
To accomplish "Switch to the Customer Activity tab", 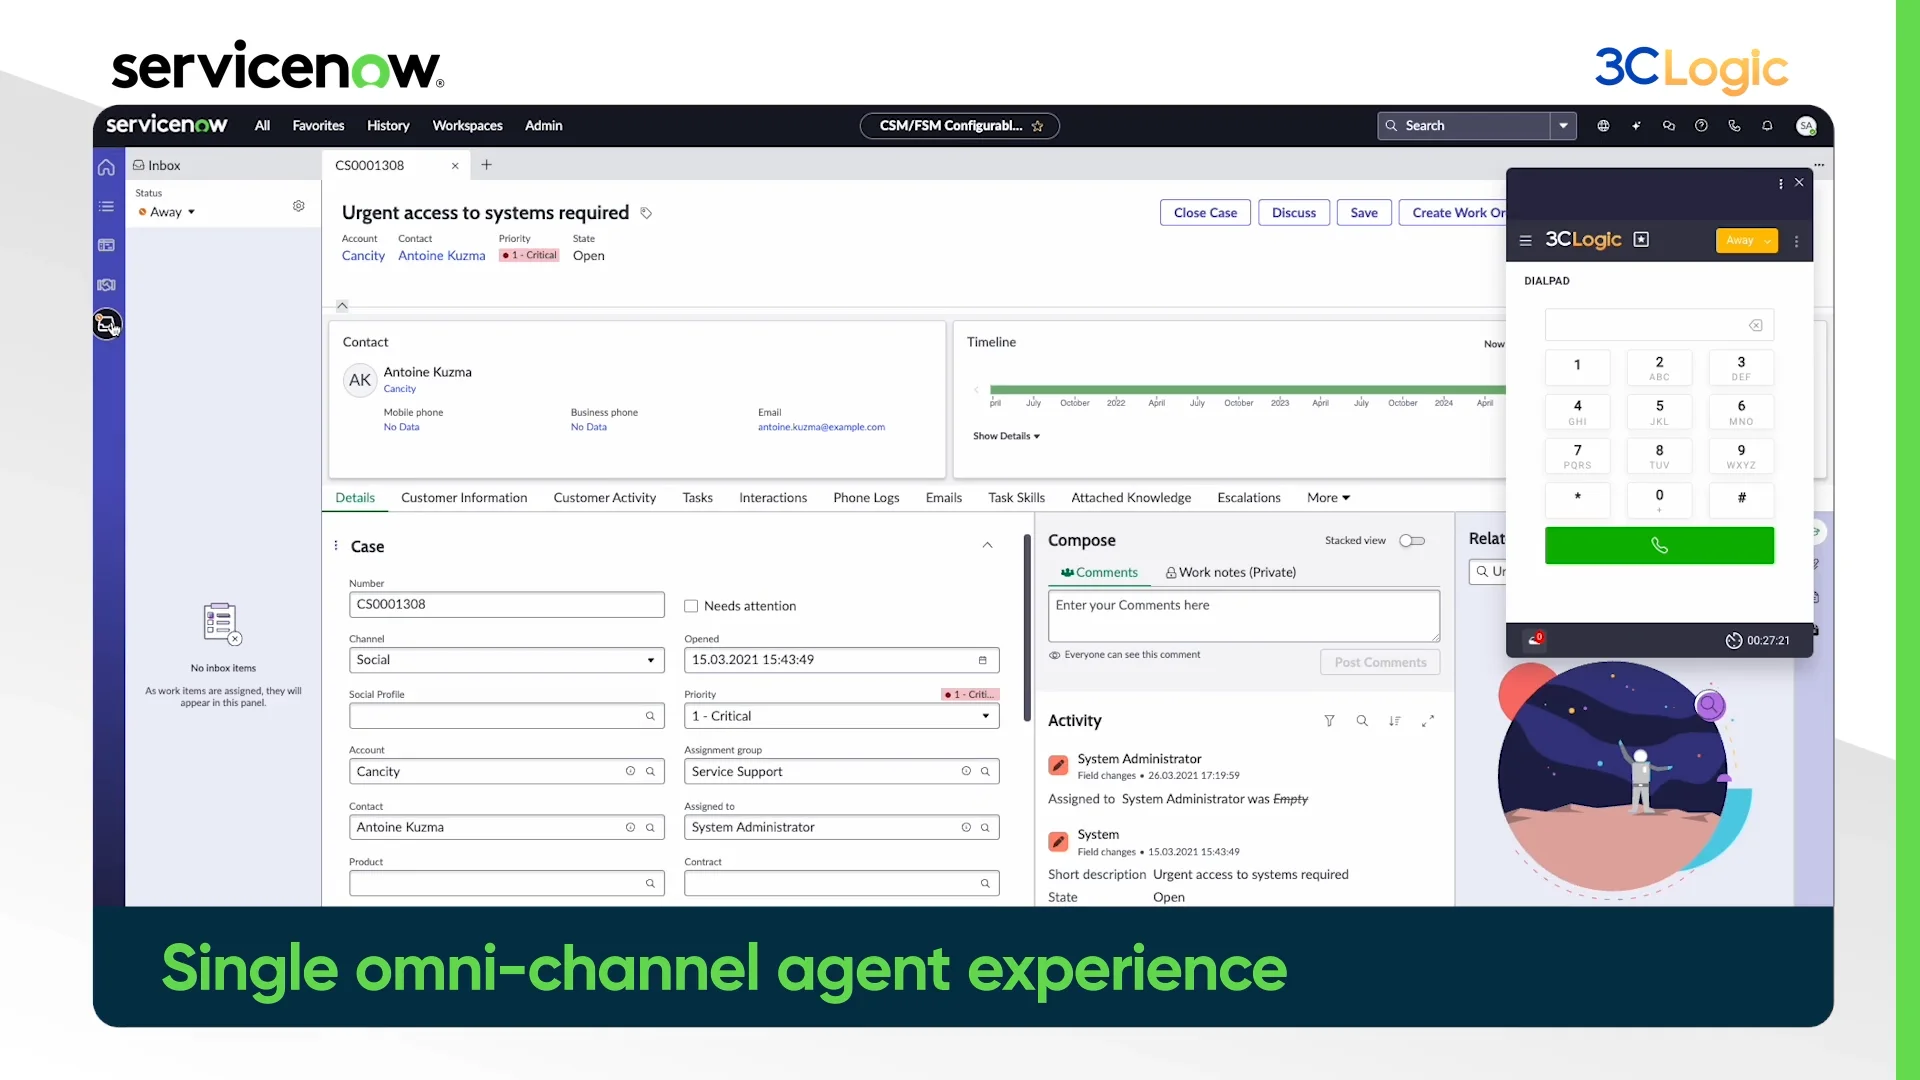I will pos(604,498).
